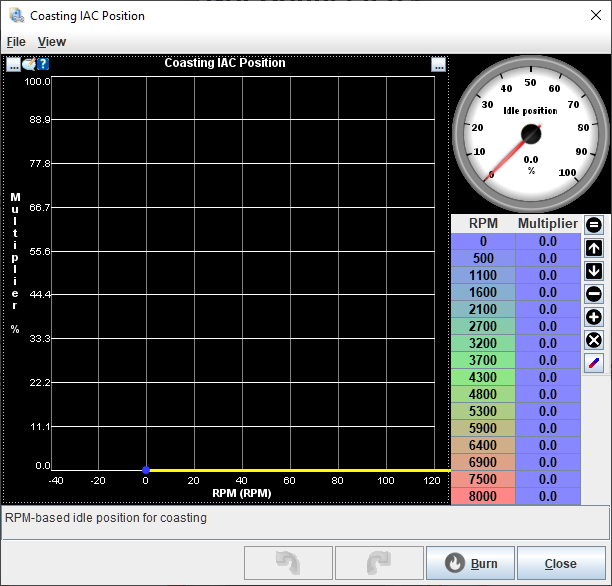Click the Close button
This screenshot has height=586, width=612.
560,563
